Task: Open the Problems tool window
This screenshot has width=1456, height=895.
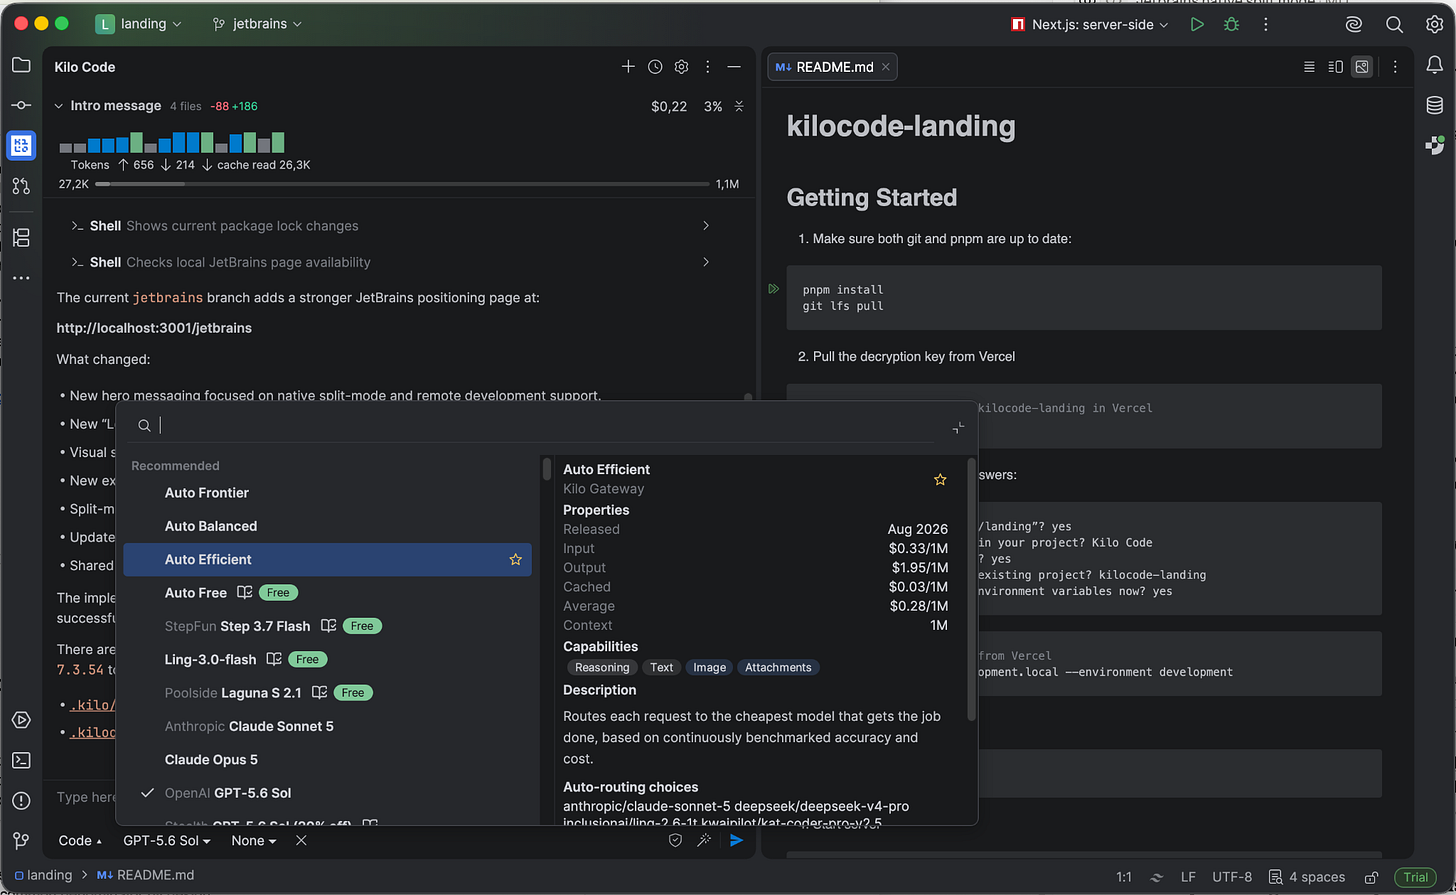Action: point(21,800)
